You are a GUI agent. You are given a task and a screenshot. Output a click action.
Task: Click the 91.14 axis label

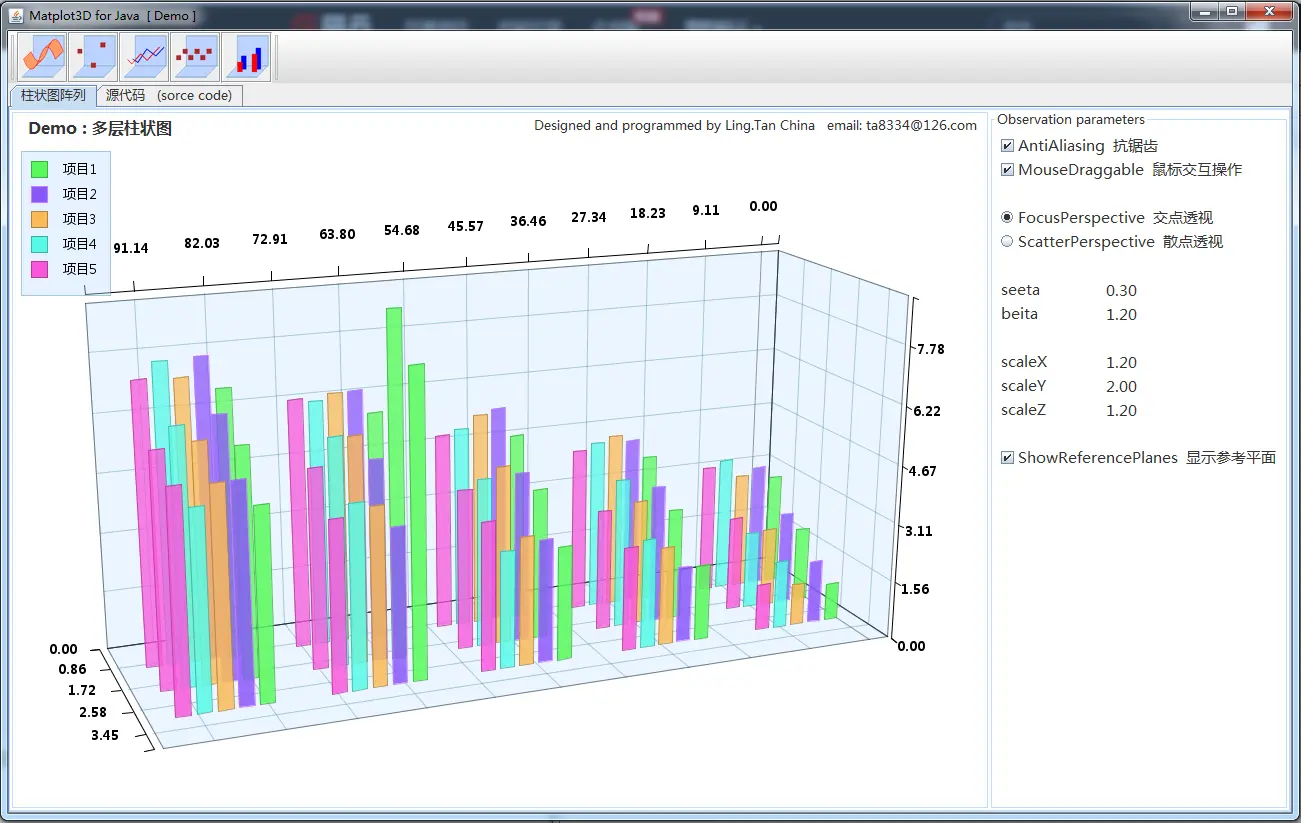pyautogui.click(x=131, y=249)
